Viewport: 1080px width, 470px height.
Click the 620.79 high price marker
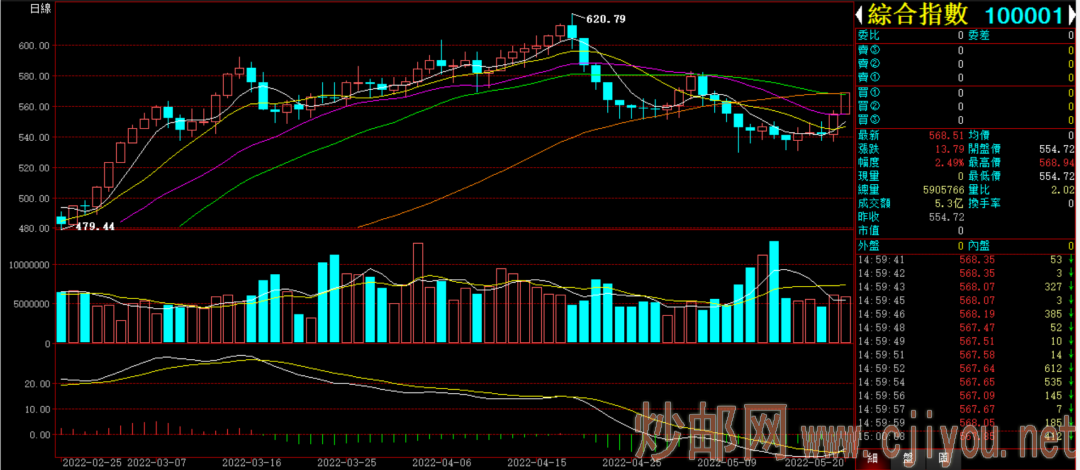pyautogui.click(x=605, y=19)
